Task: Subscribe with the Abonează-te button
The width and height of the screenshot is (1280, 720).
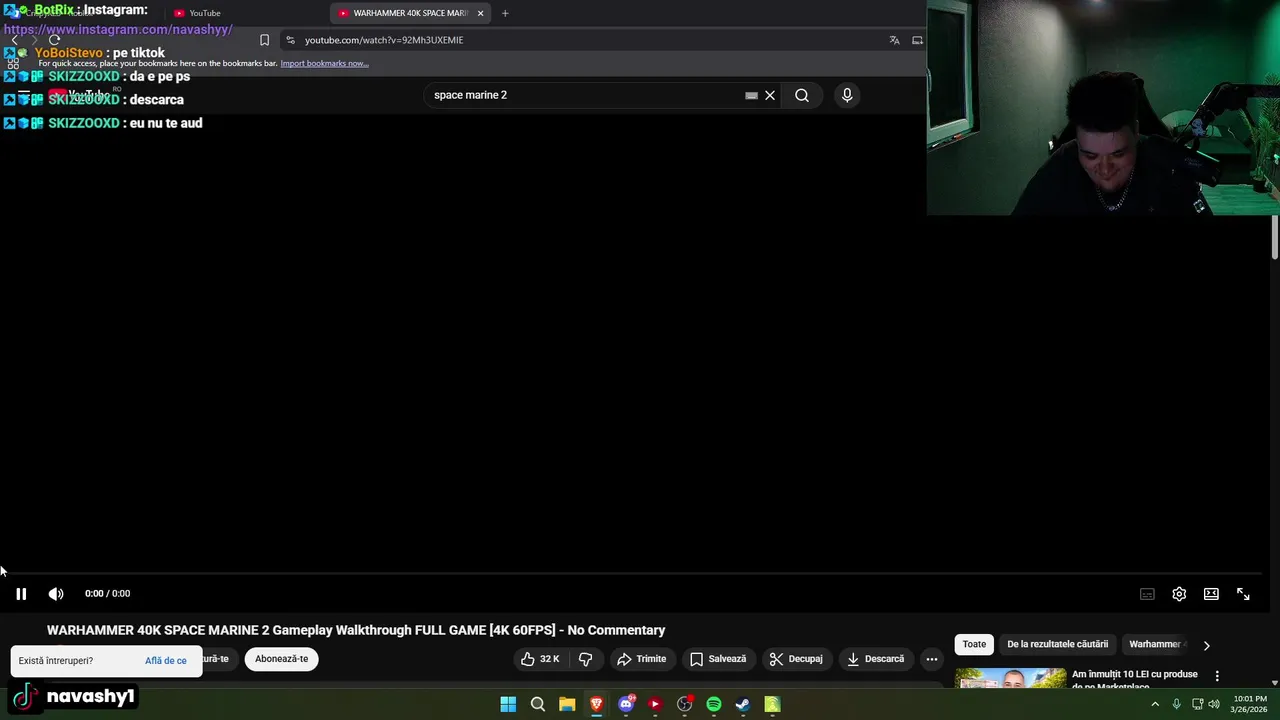Action: (x=281, y=659)
